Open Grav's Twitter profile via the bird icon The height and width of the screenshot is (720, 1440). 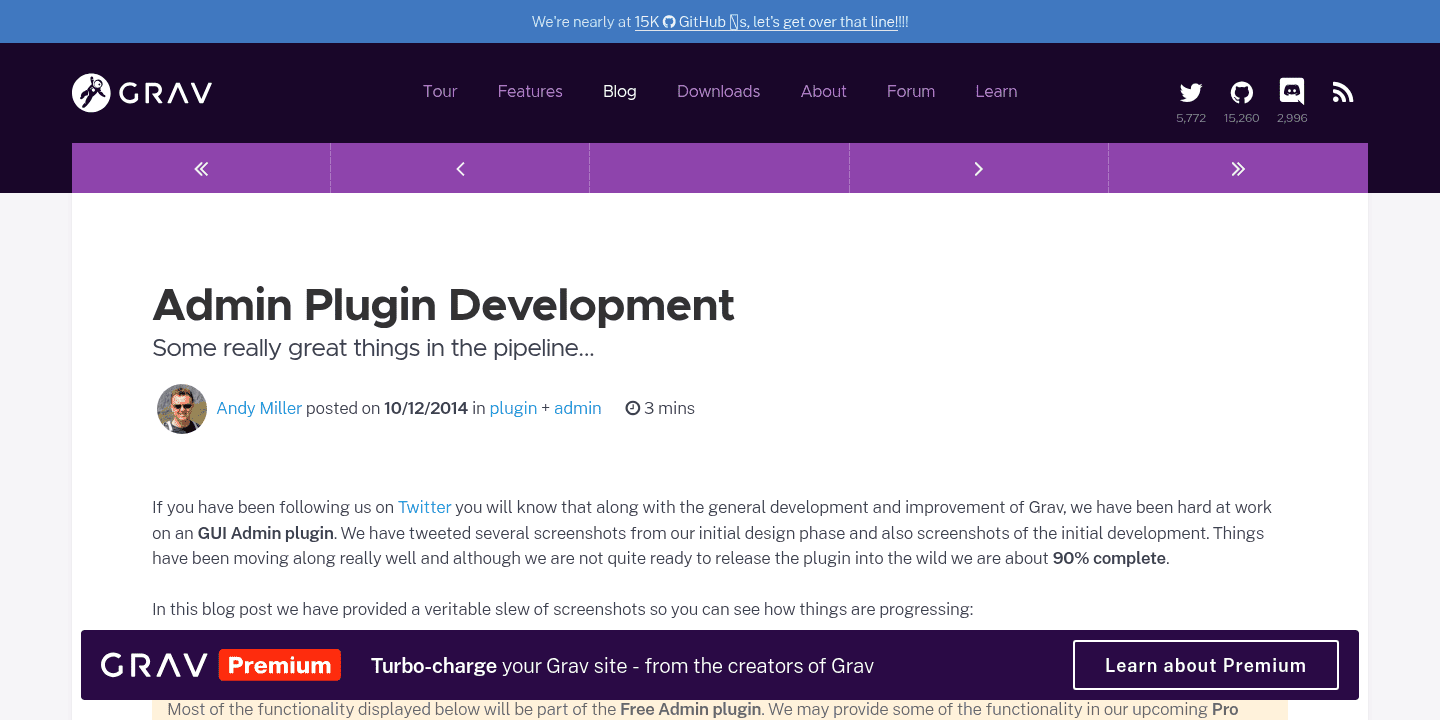(x=1190, y=91)
